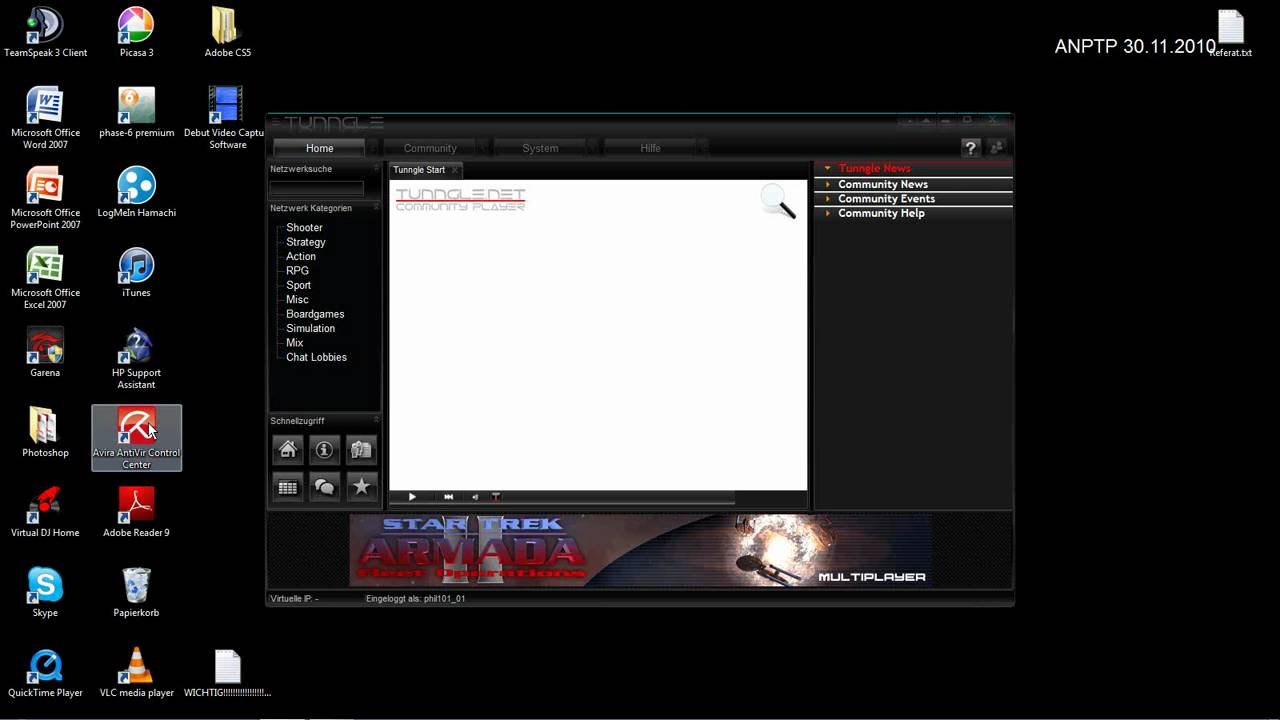Select the Tunngle Start tab
The height and width of the screenshot is (720, 1280).
tap(419, 170)
